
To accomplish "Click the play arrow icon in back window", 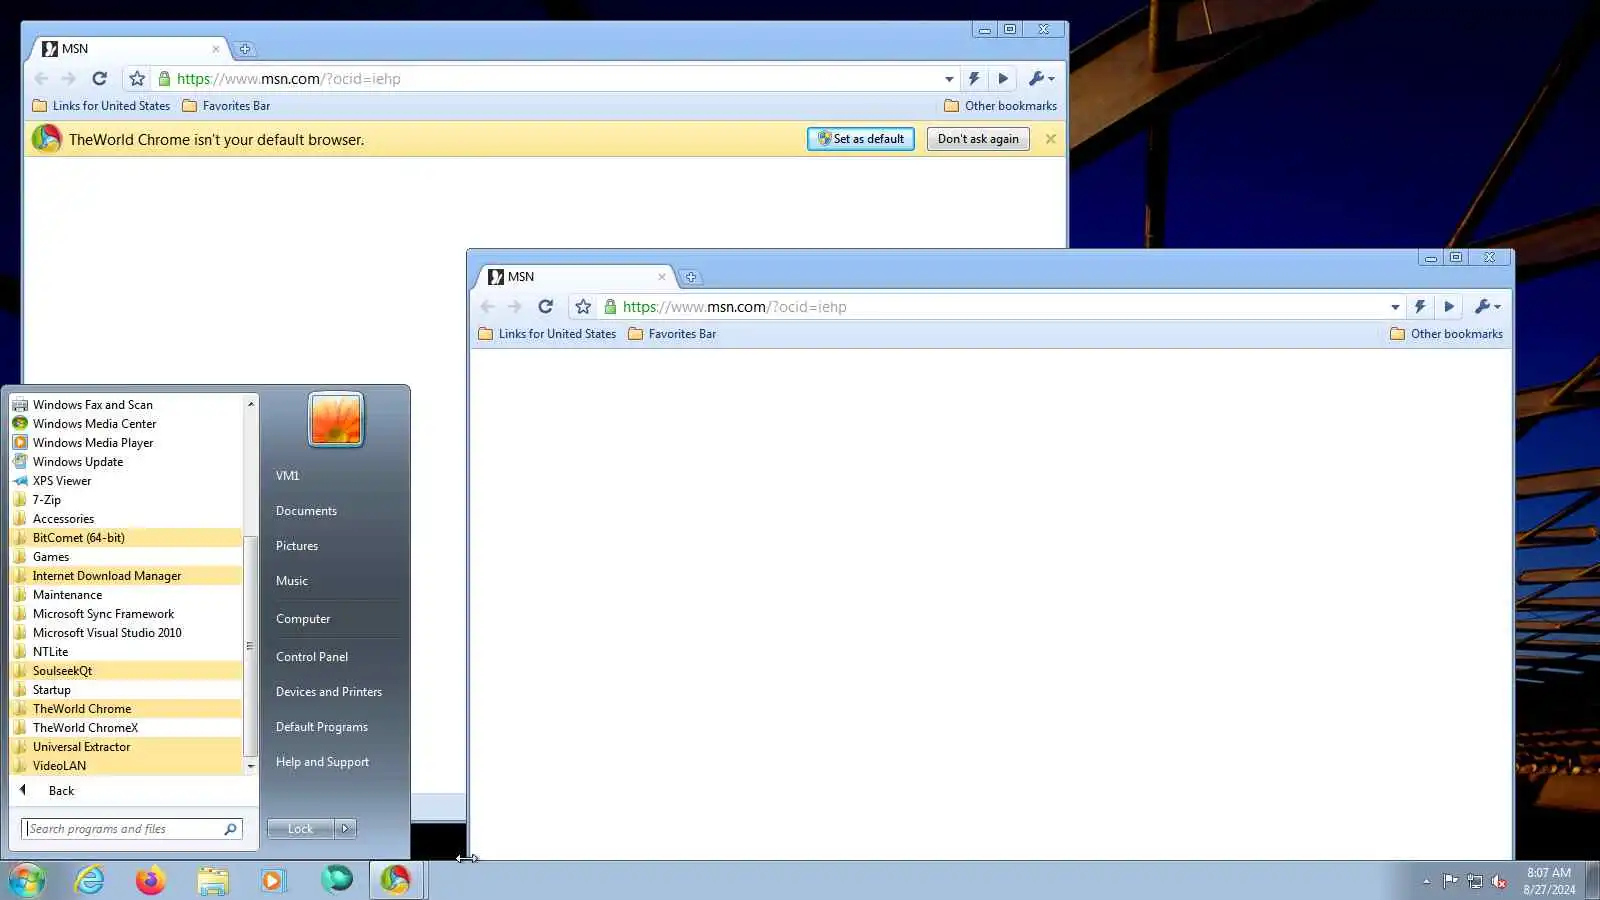I will [1003, 78].
